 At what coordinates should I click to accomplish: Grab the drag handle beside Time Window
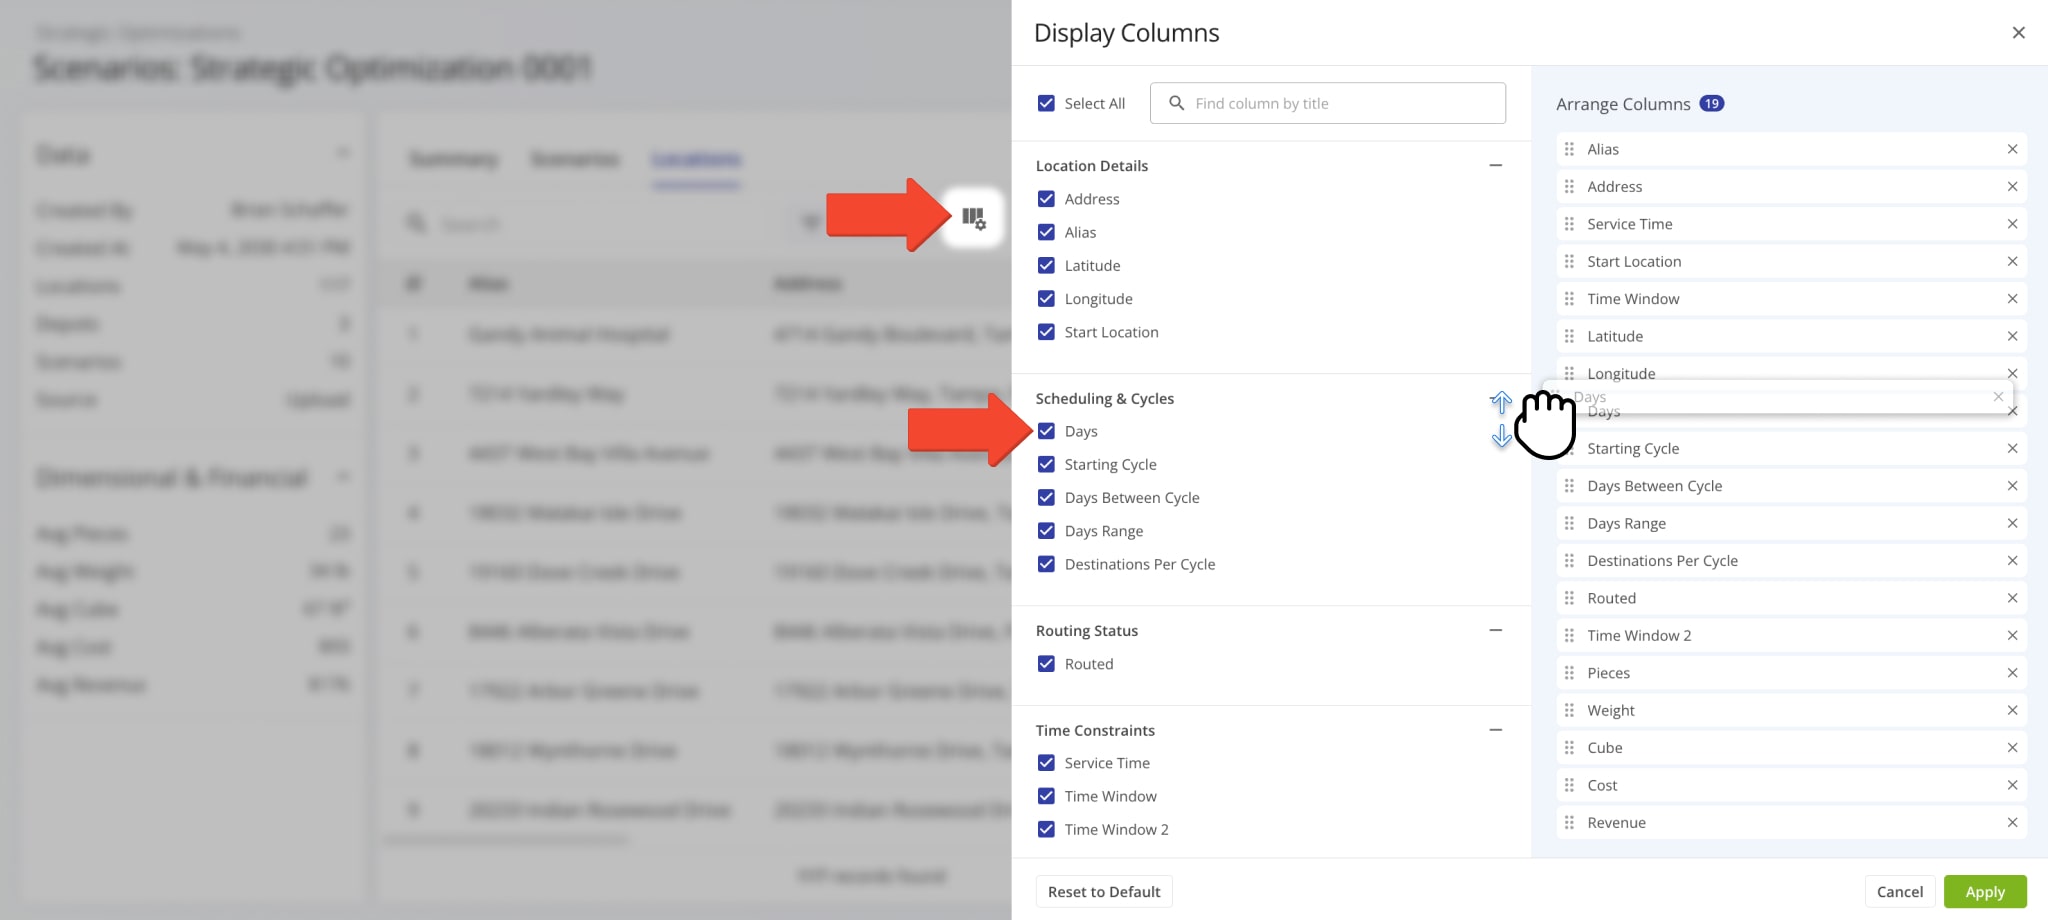(1569, 299)
